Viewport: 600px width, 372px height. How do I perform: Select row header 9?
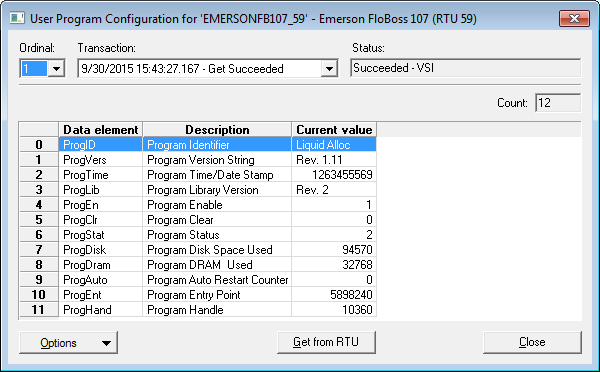[39, 280]
